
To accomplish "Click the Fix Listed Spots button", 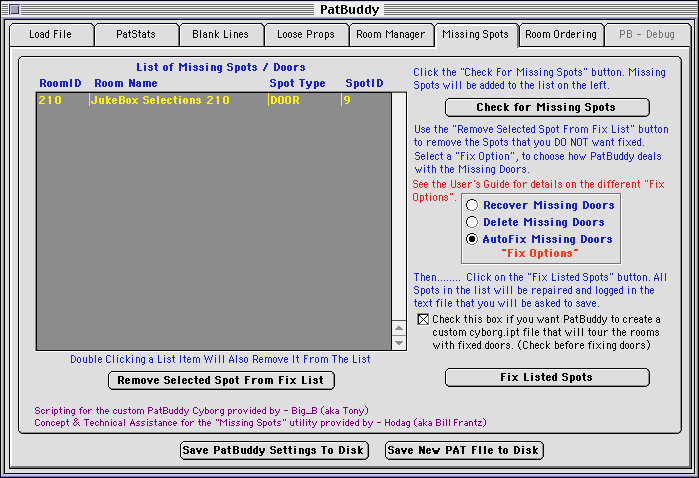I will coord(547,378).
